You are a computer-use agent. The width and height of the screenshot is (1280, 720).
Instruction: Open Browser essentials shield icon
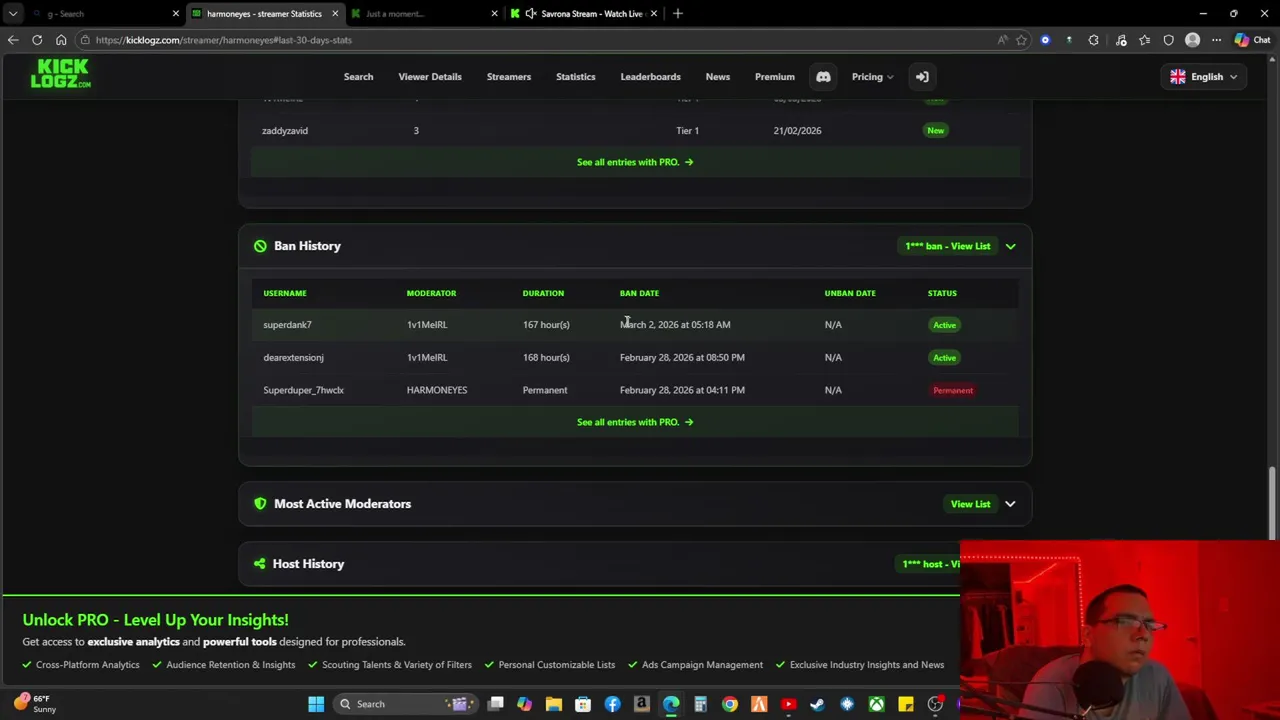pyautogui.click(x=1168, y=40)
